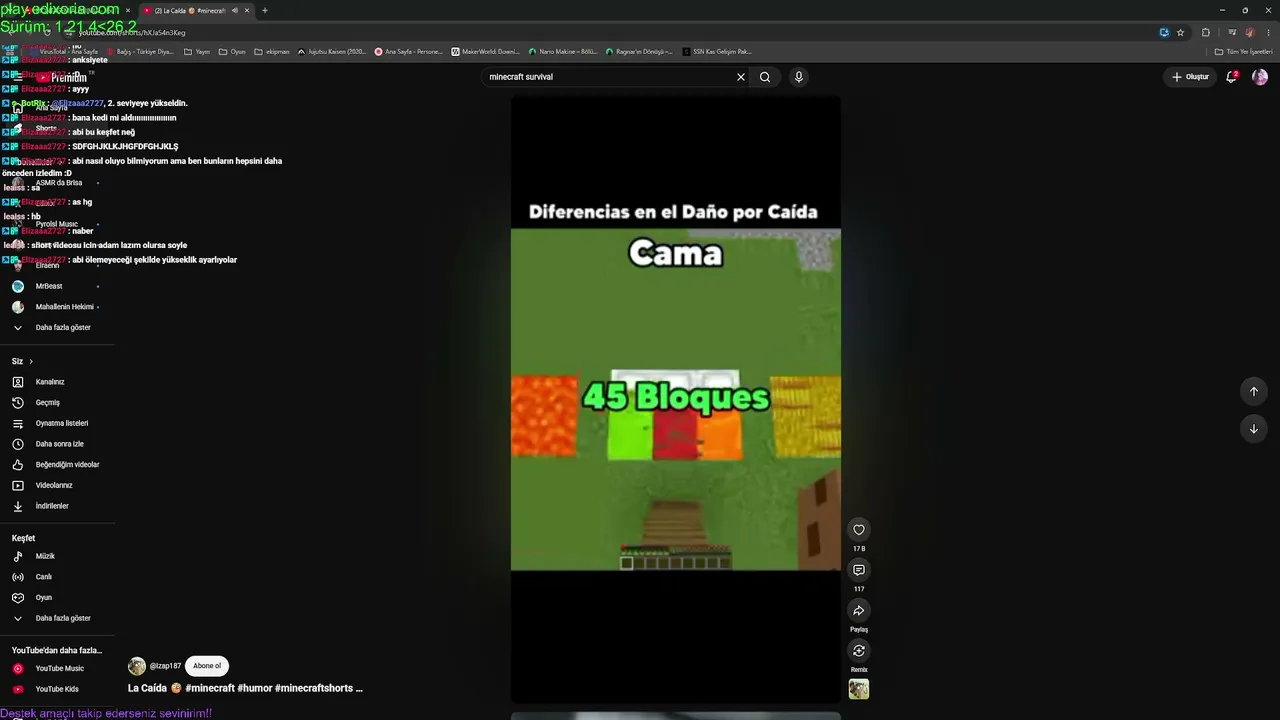
Task: Expand Keşfet list with Daha fazla göster
Action: [x=58, y=618]
